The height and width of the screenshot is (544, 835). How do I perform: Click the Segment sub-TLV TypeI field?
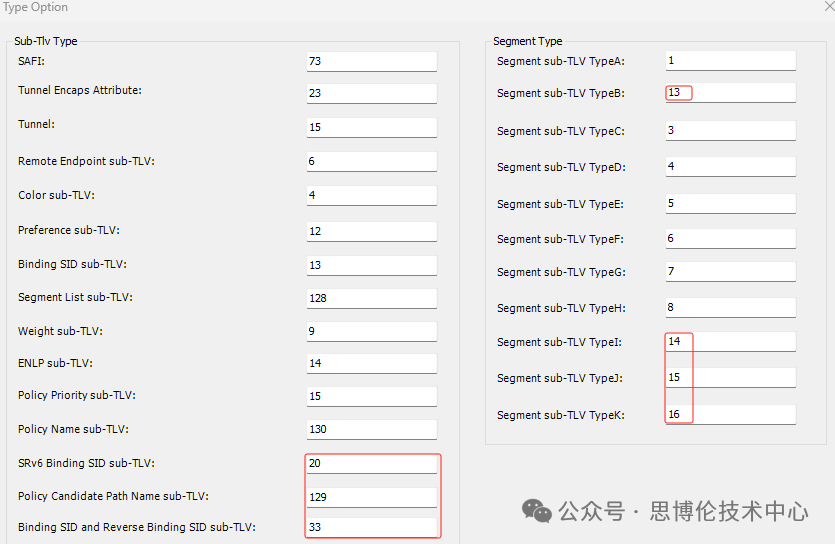[x=730, y=342]
